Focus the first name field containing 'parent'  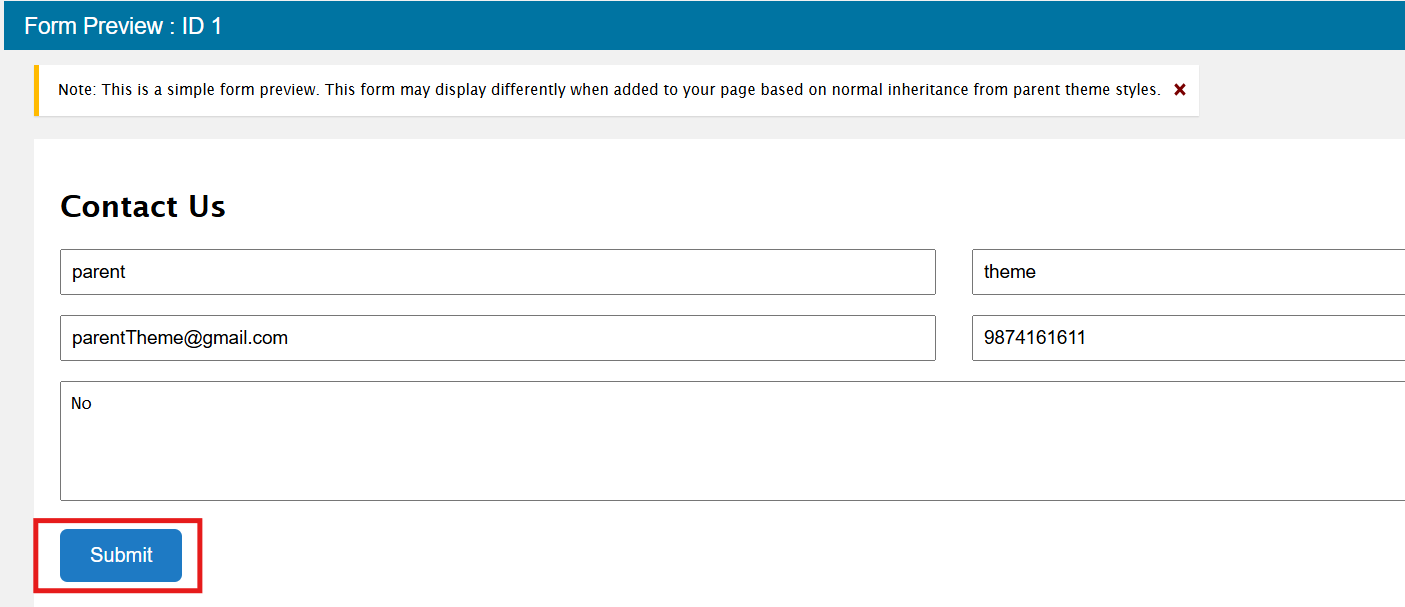click(498, 272)
